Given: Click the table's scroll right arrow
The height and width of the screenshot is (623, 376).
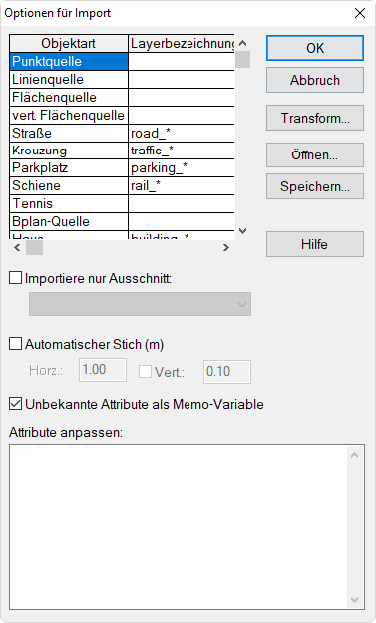Looking at the screenshot, I should click(226, 248).
